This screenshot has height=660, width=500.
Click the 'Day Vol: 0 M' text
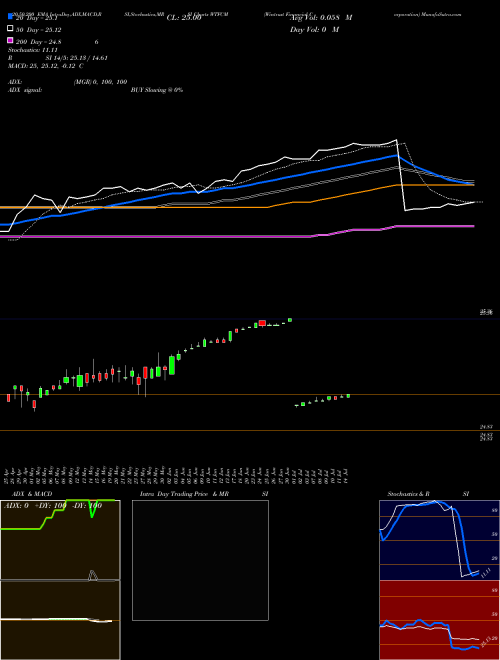coord(314,29)
